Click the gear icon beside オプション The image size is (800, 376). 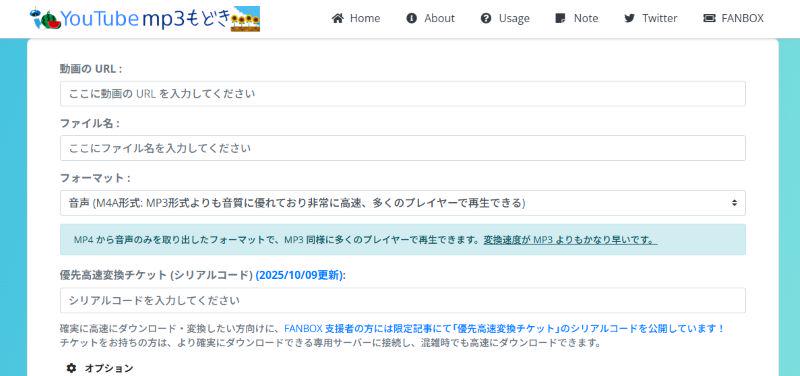click(71, 368)
